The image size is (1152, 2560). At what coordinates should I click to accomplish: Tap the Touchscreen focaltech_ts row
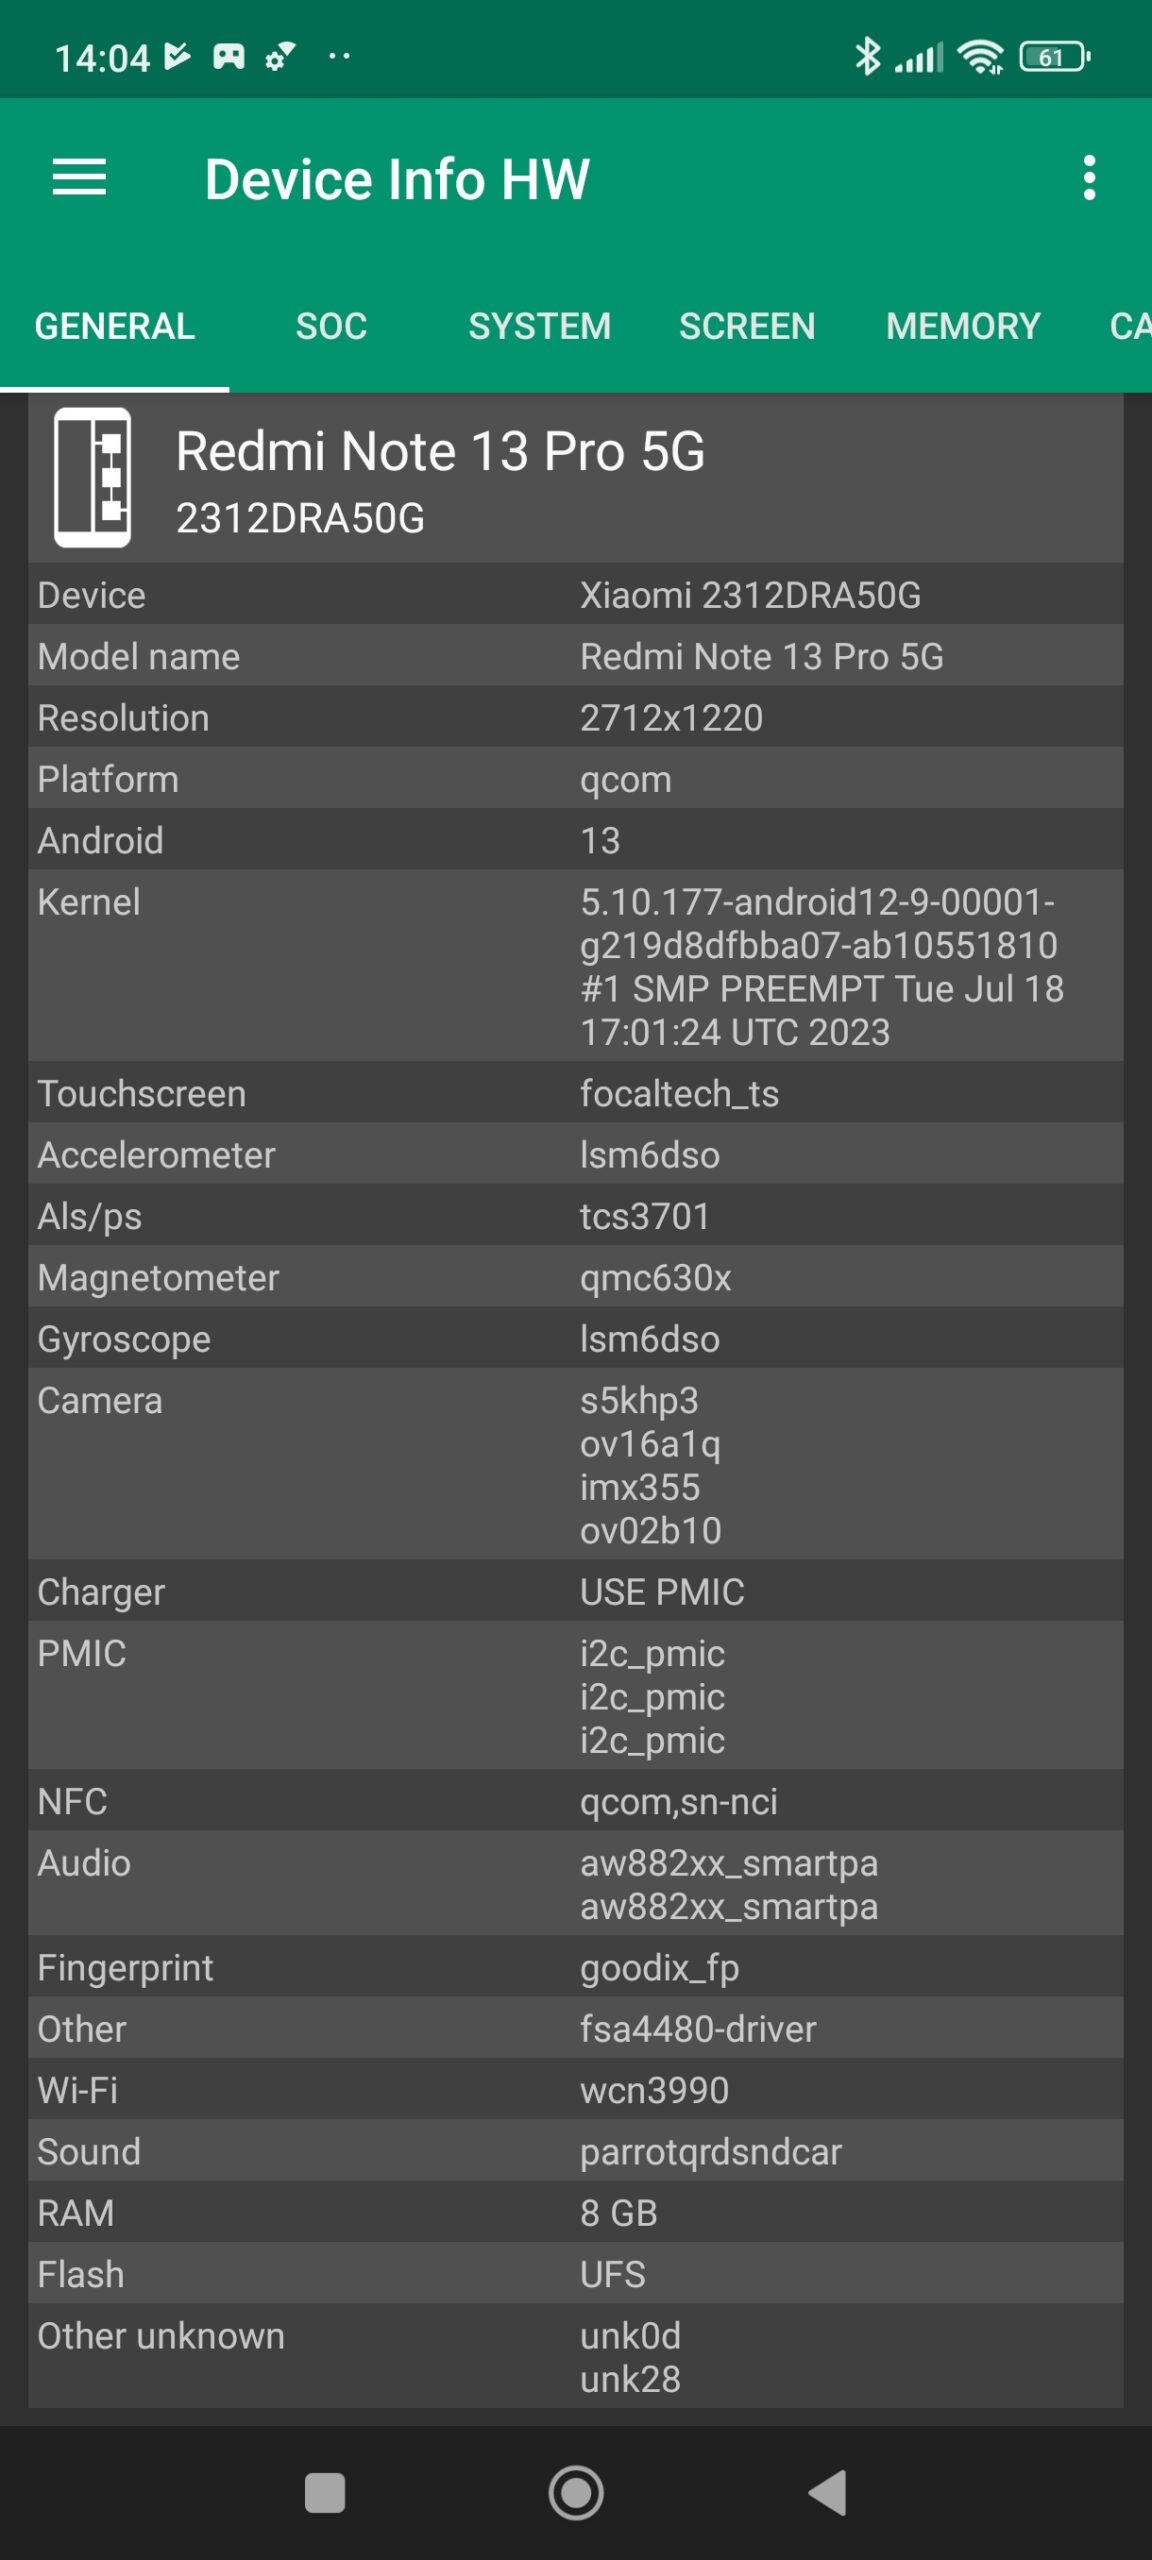coord(576,1093)
